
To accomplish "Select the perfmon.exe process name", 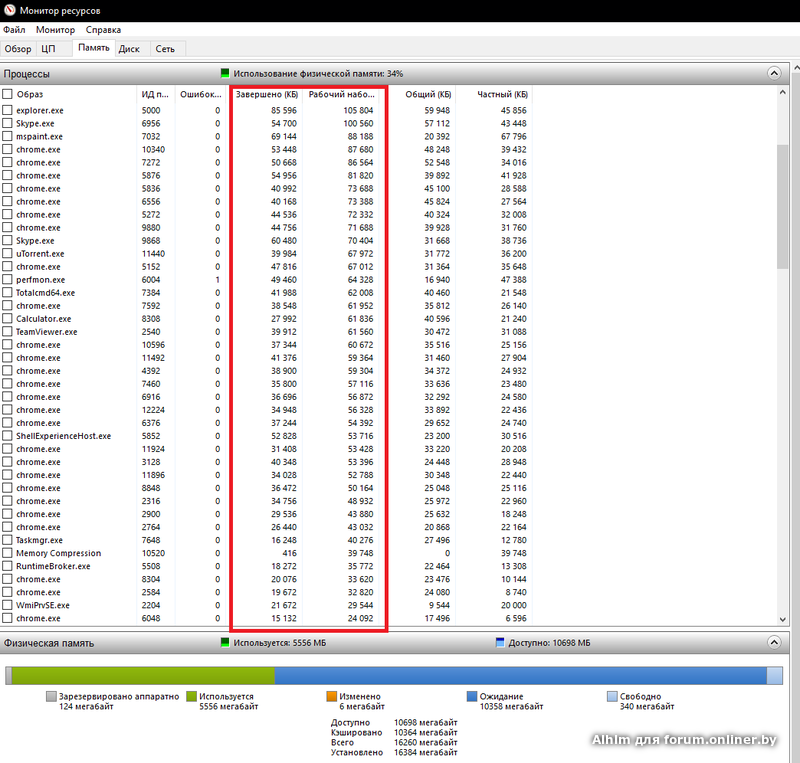I will (x=40, y=280).
